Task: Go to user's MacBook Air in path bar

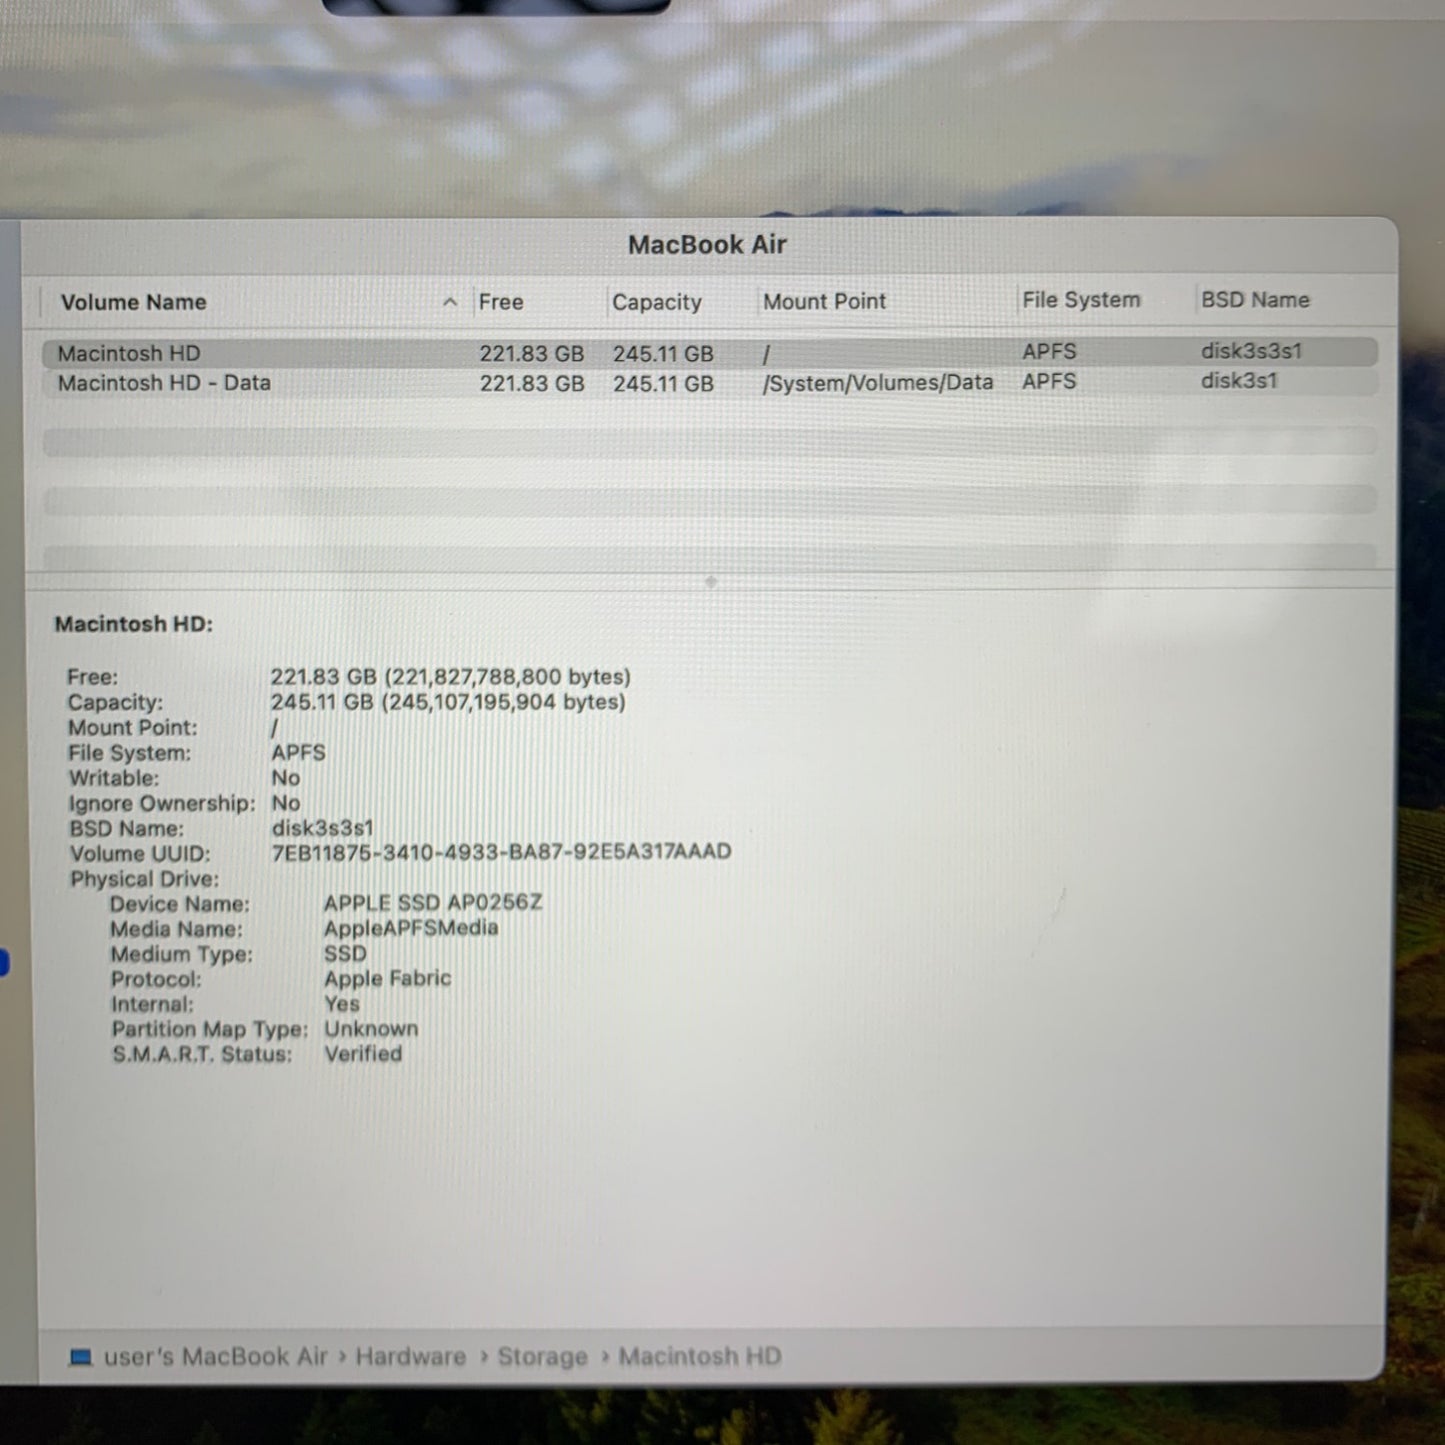Action: (215, 1357)
